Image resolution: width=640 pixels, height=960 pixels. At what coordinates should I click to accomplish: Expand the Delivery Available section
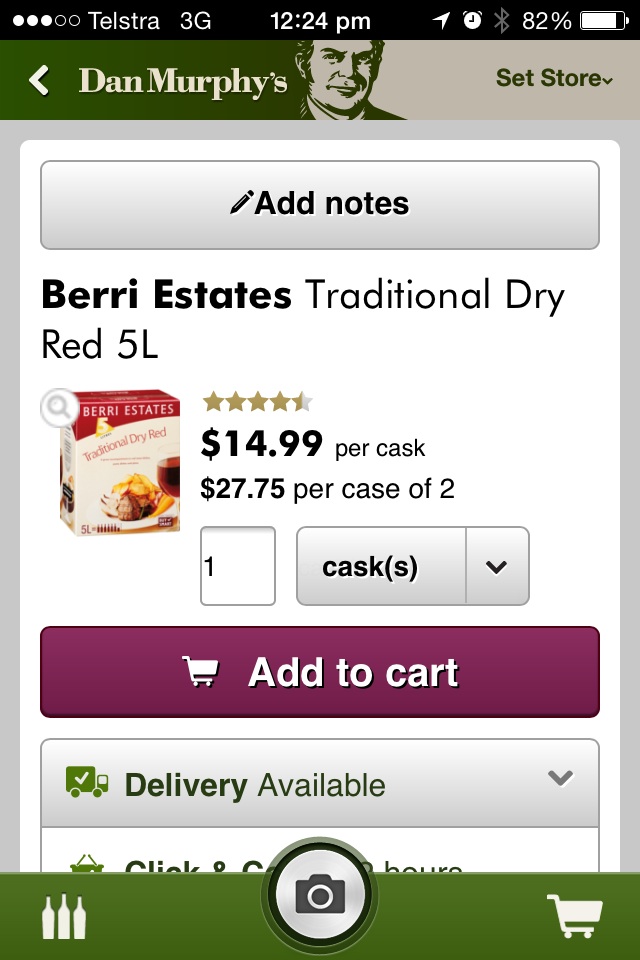[x=320, y=784]
